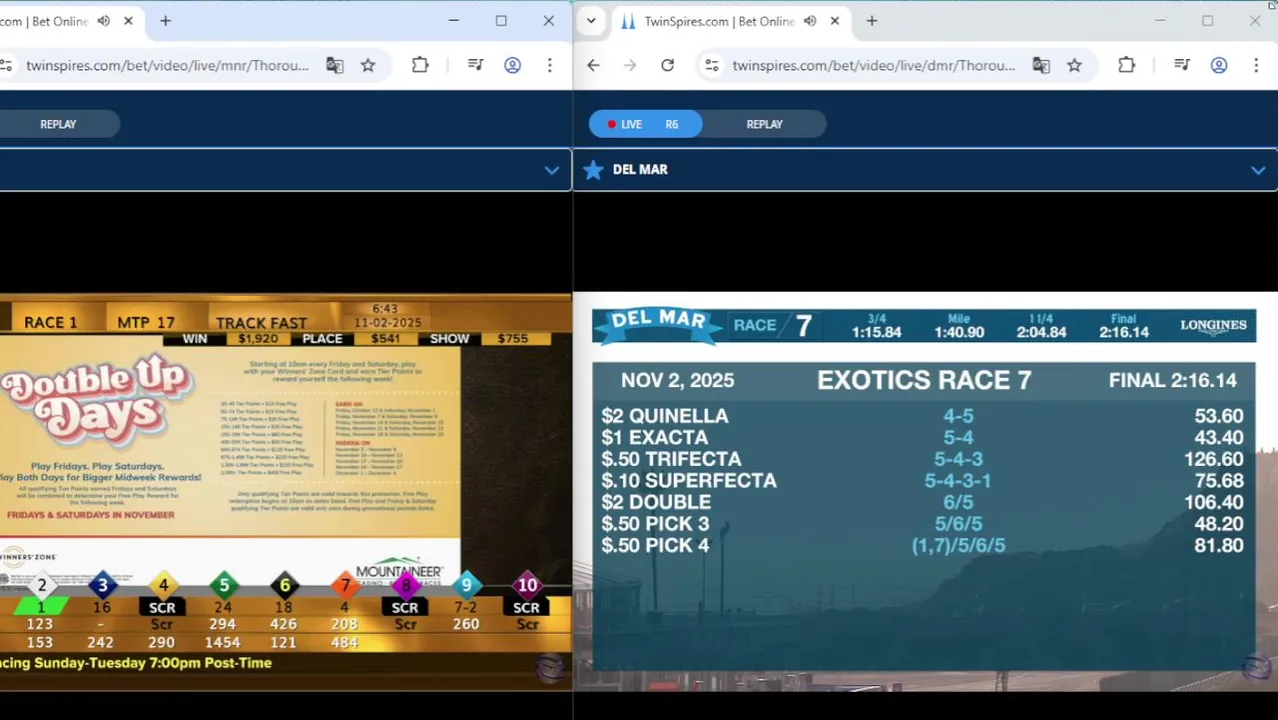This screenshot has height=720, width=1278.
Task: Open a new tab in the right browser window
Action: [x=872, y=21]
